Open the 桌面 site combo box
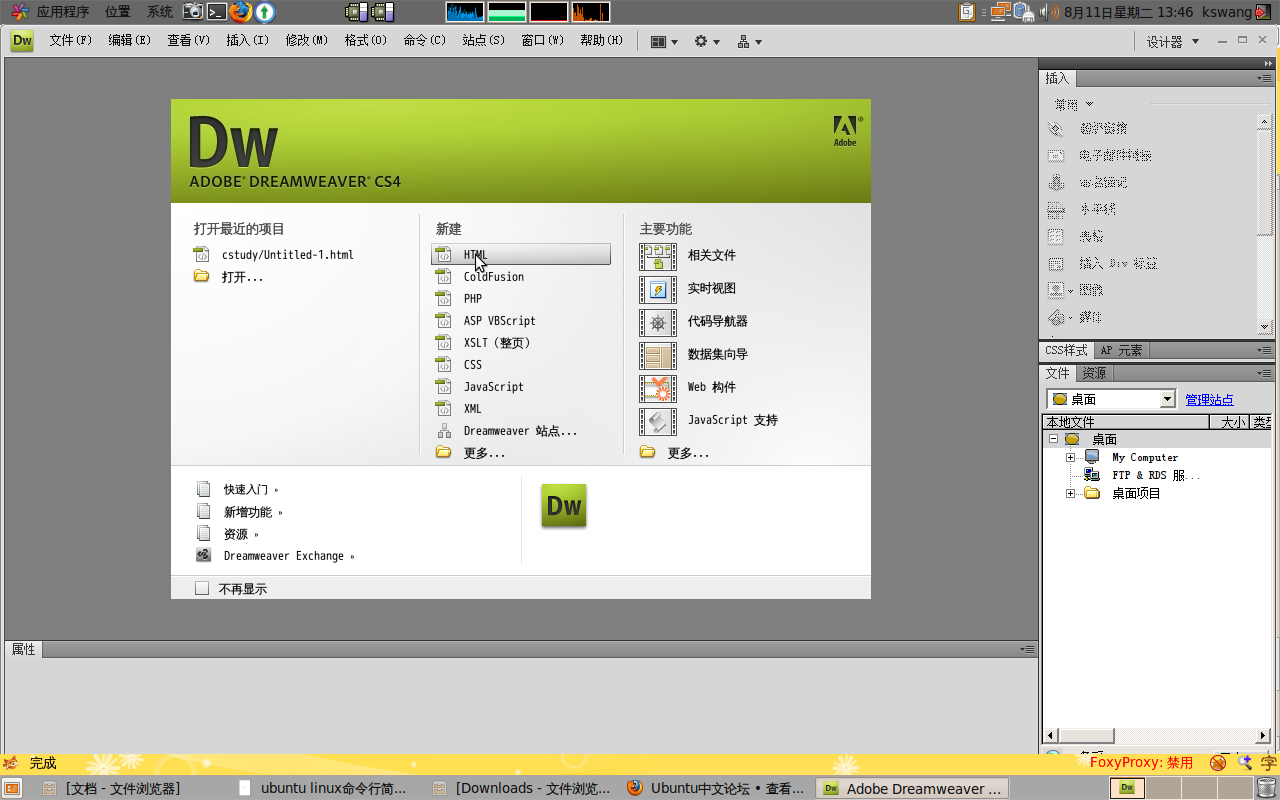 coord(1111,399)
